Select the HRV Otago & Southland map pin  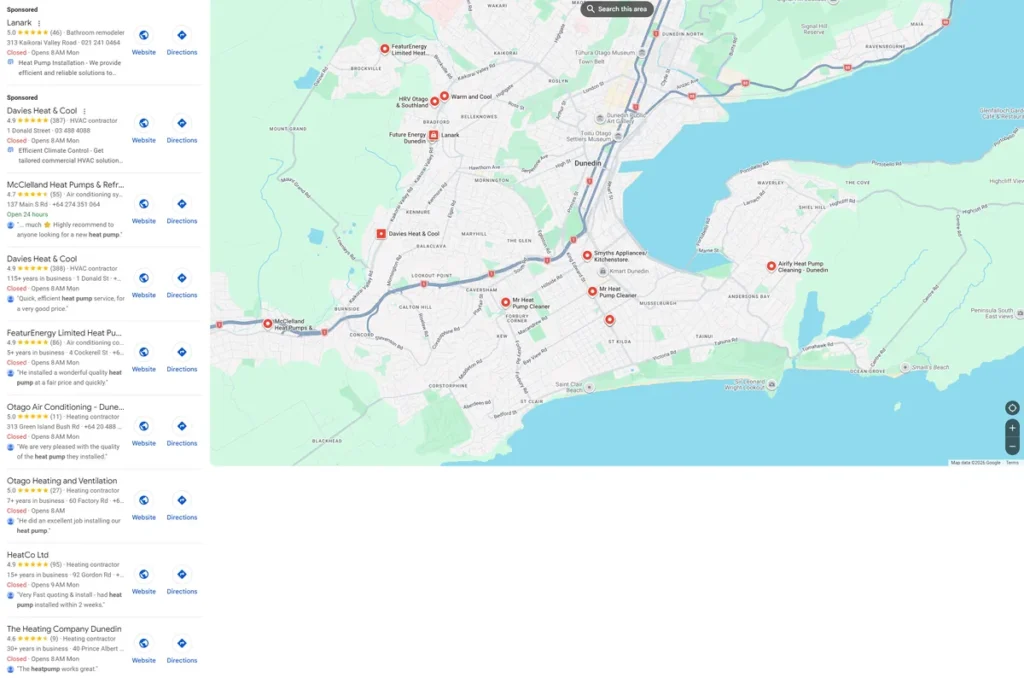click(434, 101)
